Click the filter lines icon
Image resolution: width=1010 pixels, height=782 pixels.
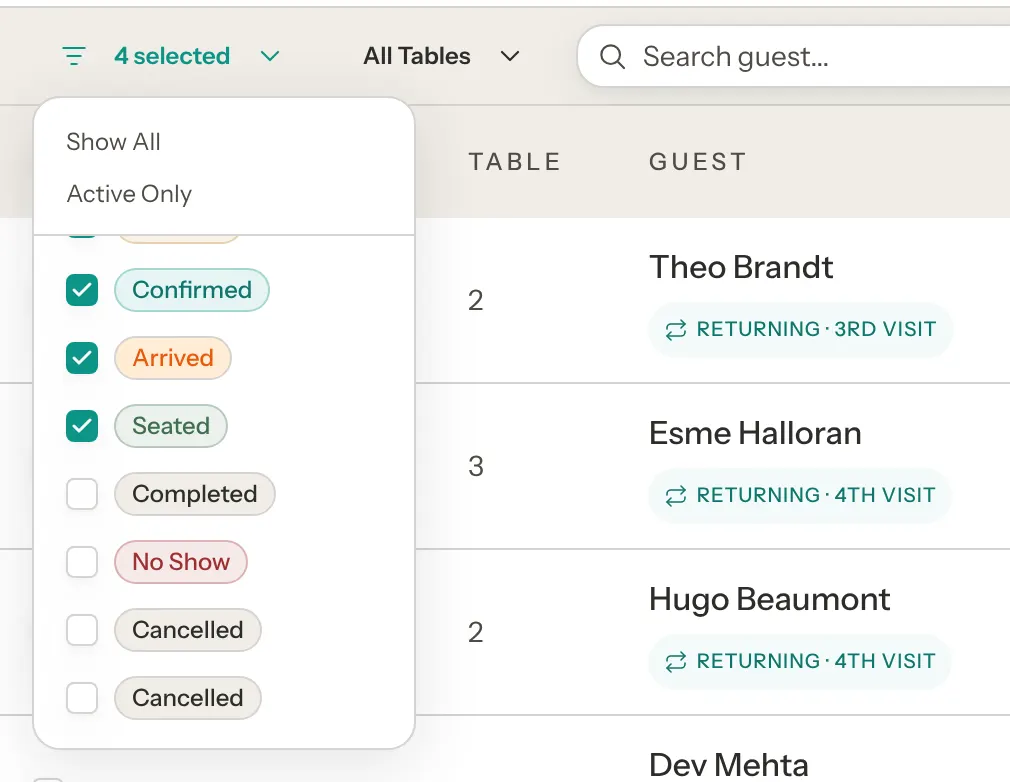tap(73, 56)
